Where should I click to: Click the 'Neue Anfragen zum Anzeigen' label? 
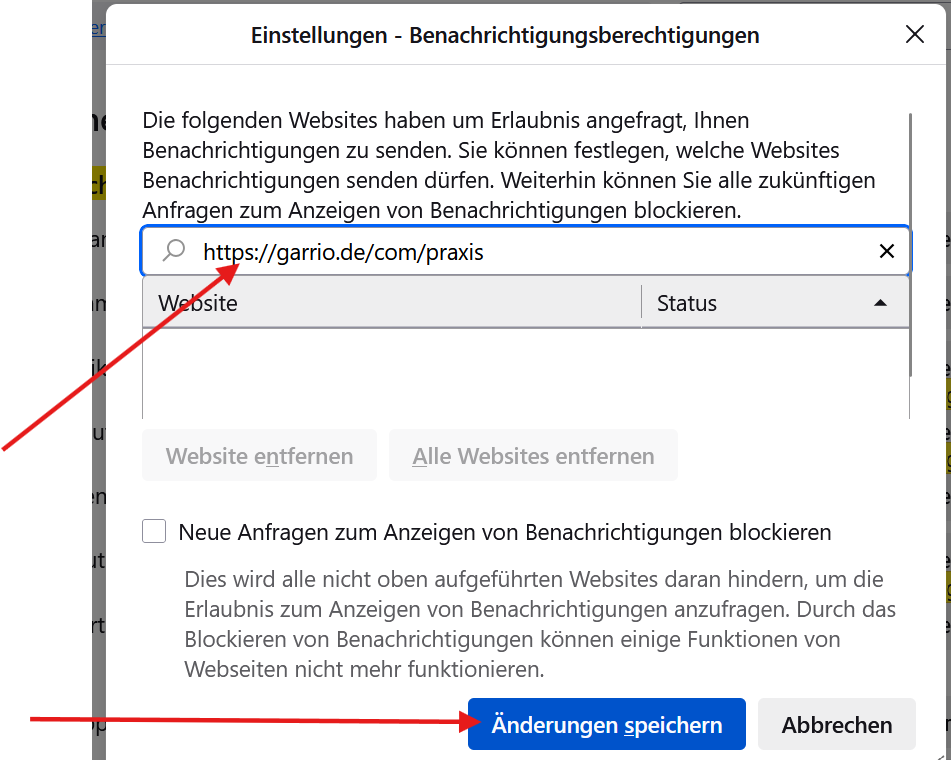pyautogui.click(x=505, y=532)
